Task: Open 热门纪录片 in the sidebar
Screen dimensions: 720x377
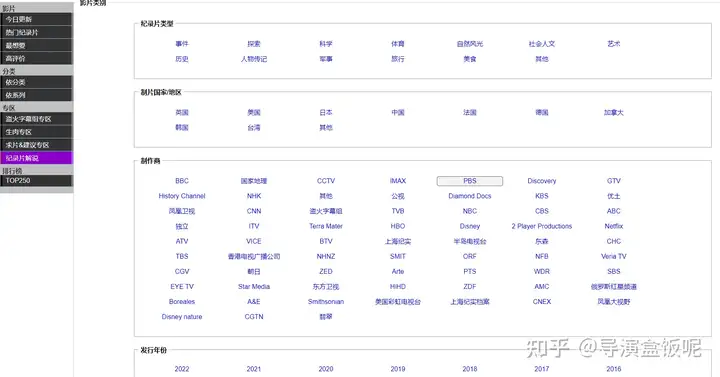Action: click(36, 32)
